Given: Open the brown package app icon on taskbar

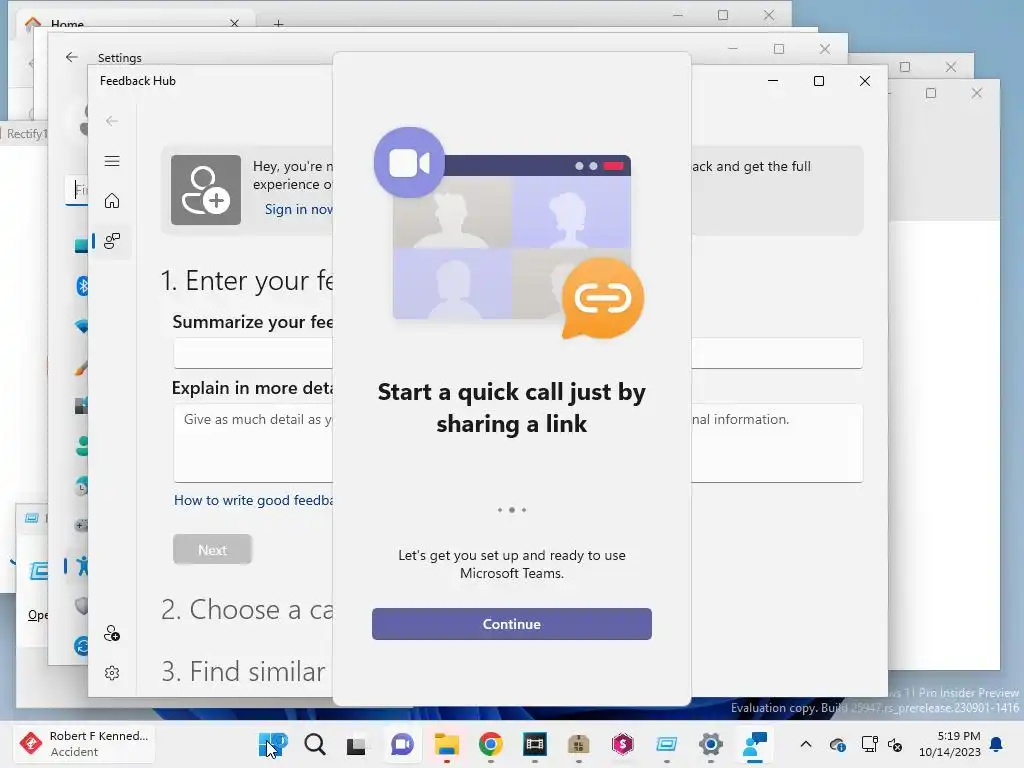Looking at the screenshot, I should coord(579,744).
